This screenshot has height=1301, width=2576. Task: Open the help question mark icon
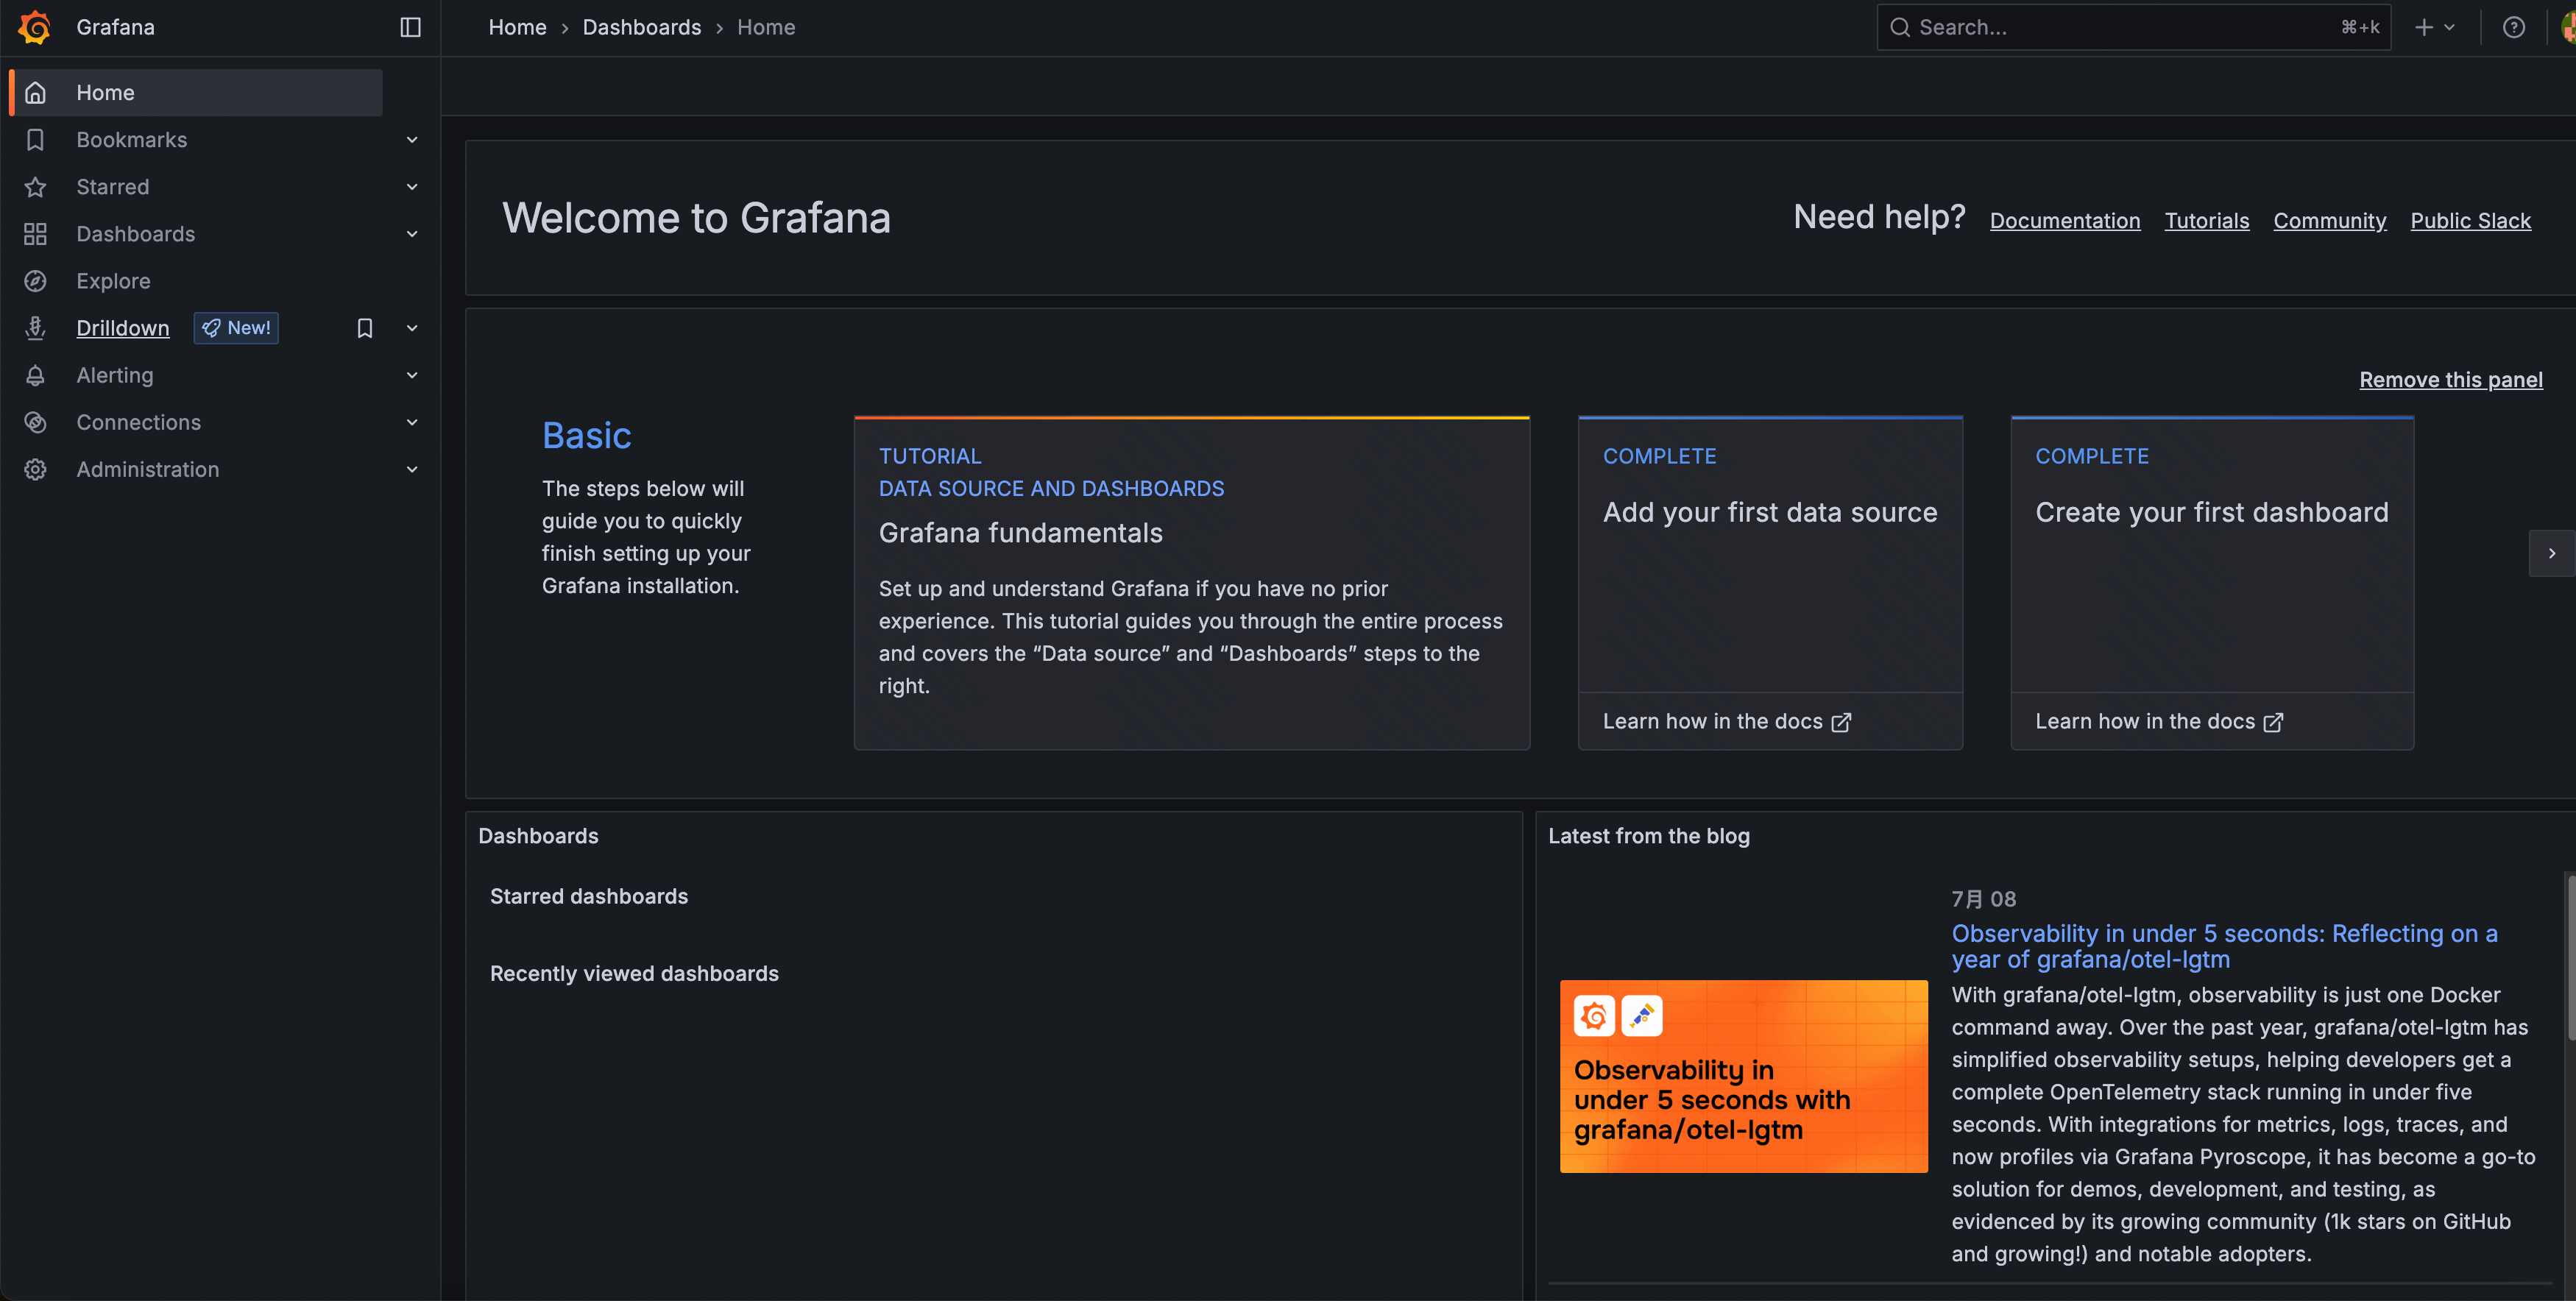2513,27
